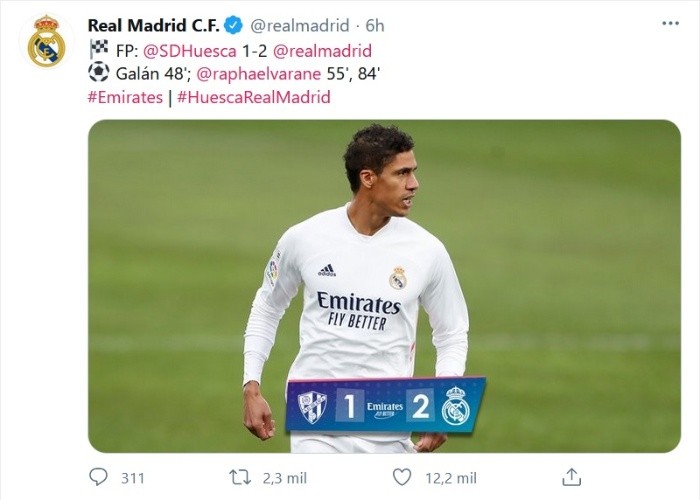Open the 6h timestamp link
700x500 pixels.
click(375, 26)
